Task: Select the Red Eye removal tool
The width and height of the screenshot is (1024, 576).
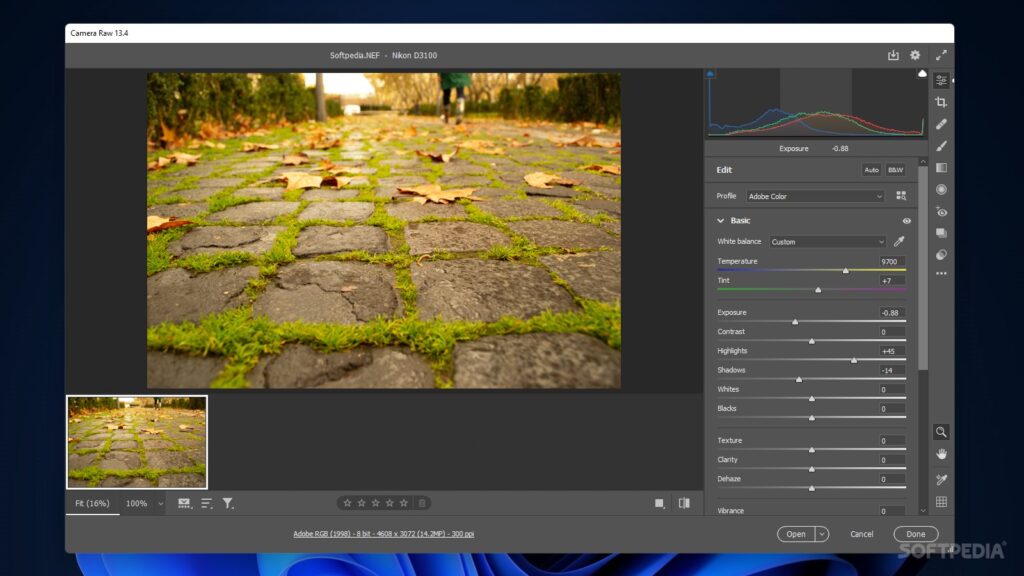Action: [x=941, y=211]
